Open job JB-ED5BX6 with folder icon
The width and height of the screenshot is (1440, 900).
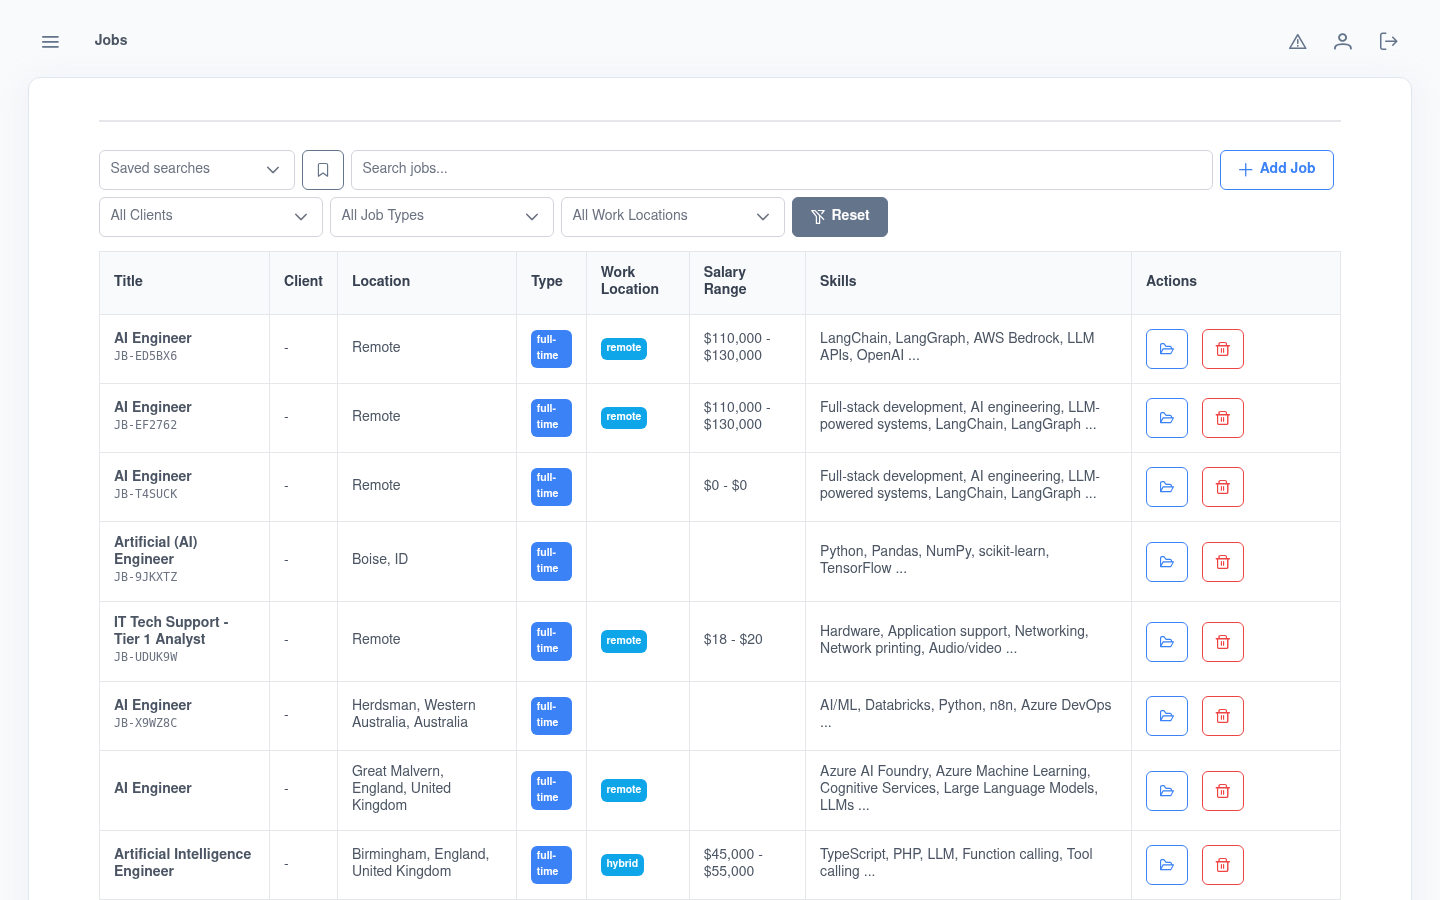click(x=1167, y=349)
